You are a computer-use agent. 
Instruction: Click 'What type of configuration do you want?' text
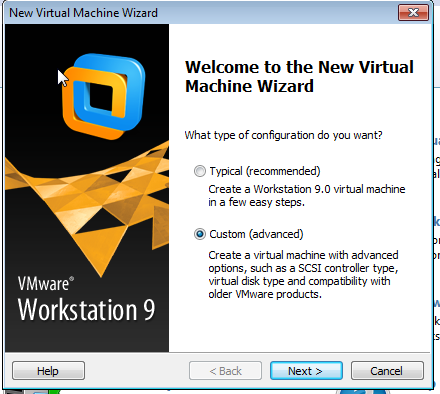tap(283, 135)
